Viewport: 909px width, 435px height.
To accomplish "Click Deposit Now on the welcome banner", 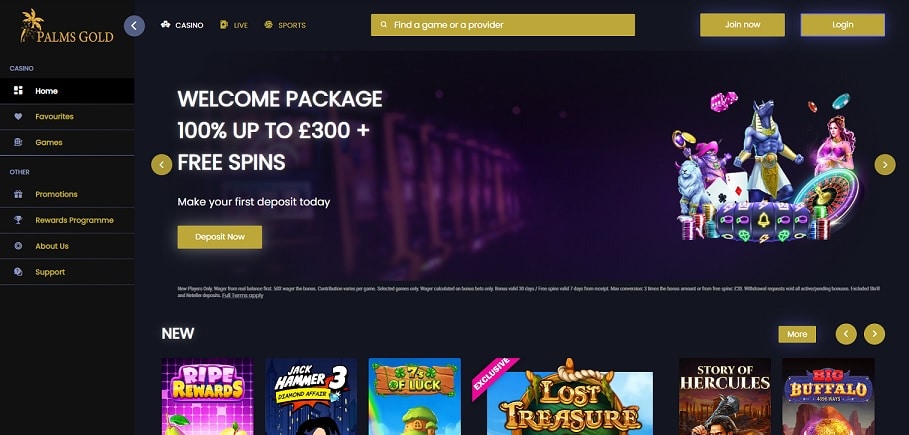I will (x=220, y=237).
